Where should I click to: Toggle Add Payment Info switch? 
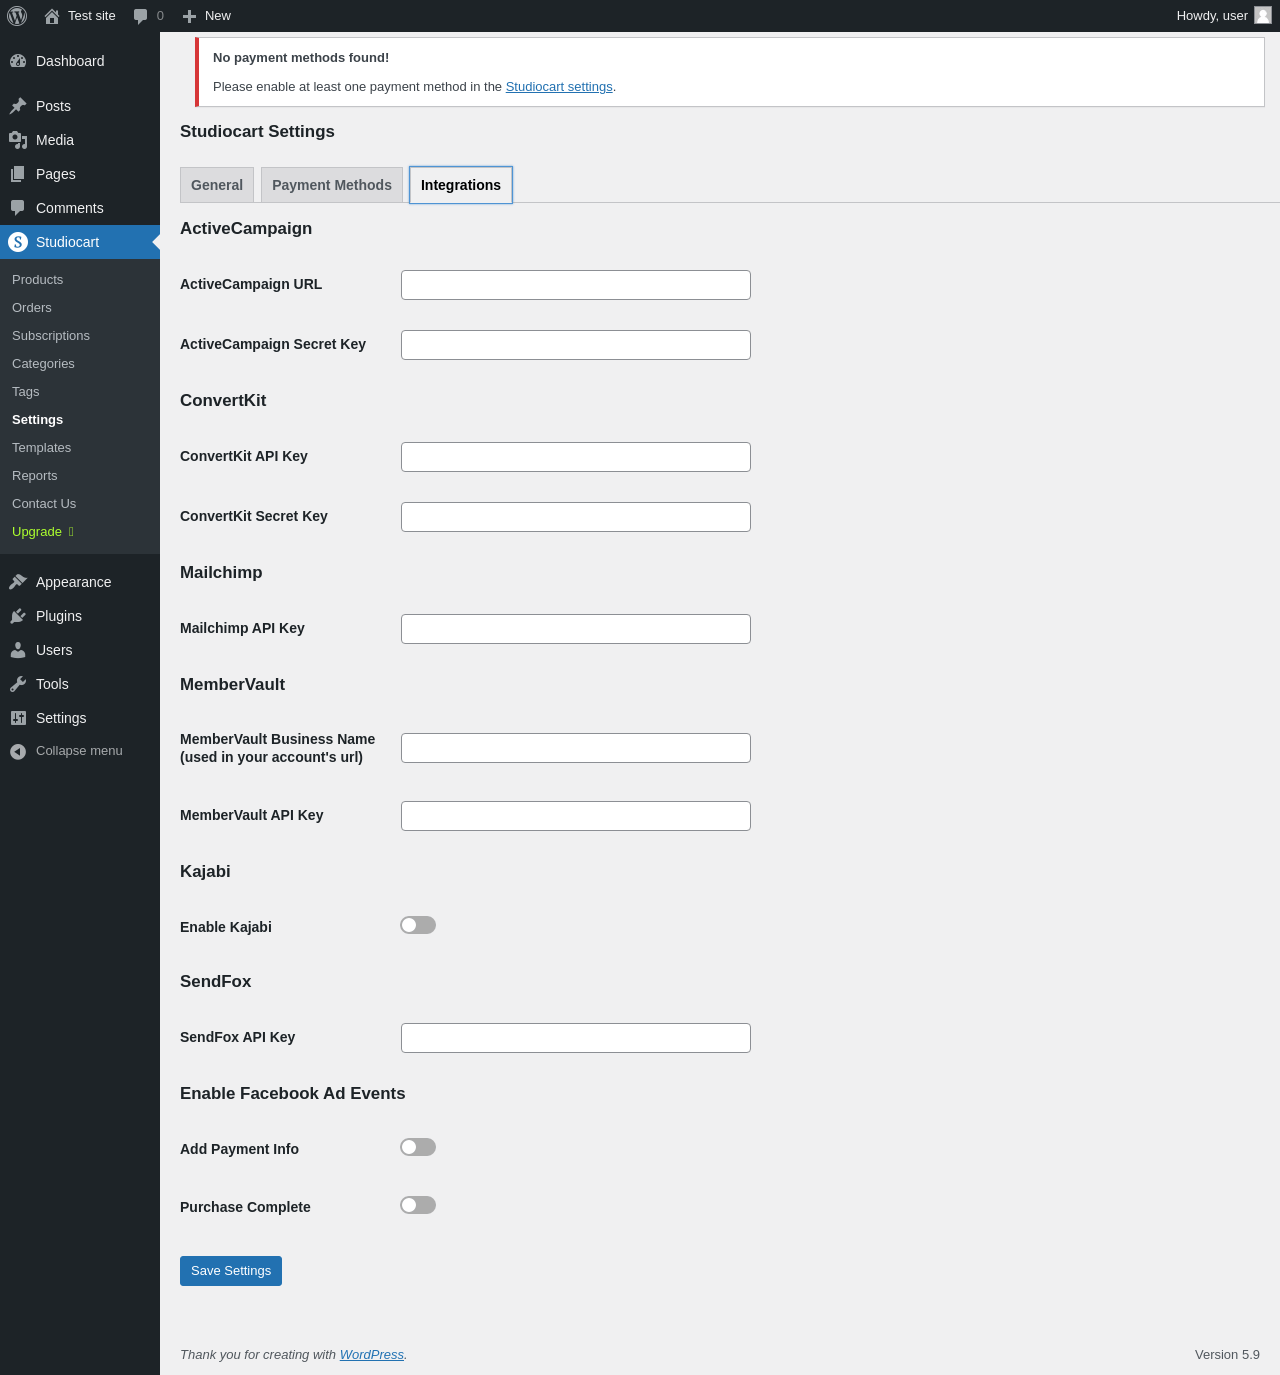[418, 1147]
